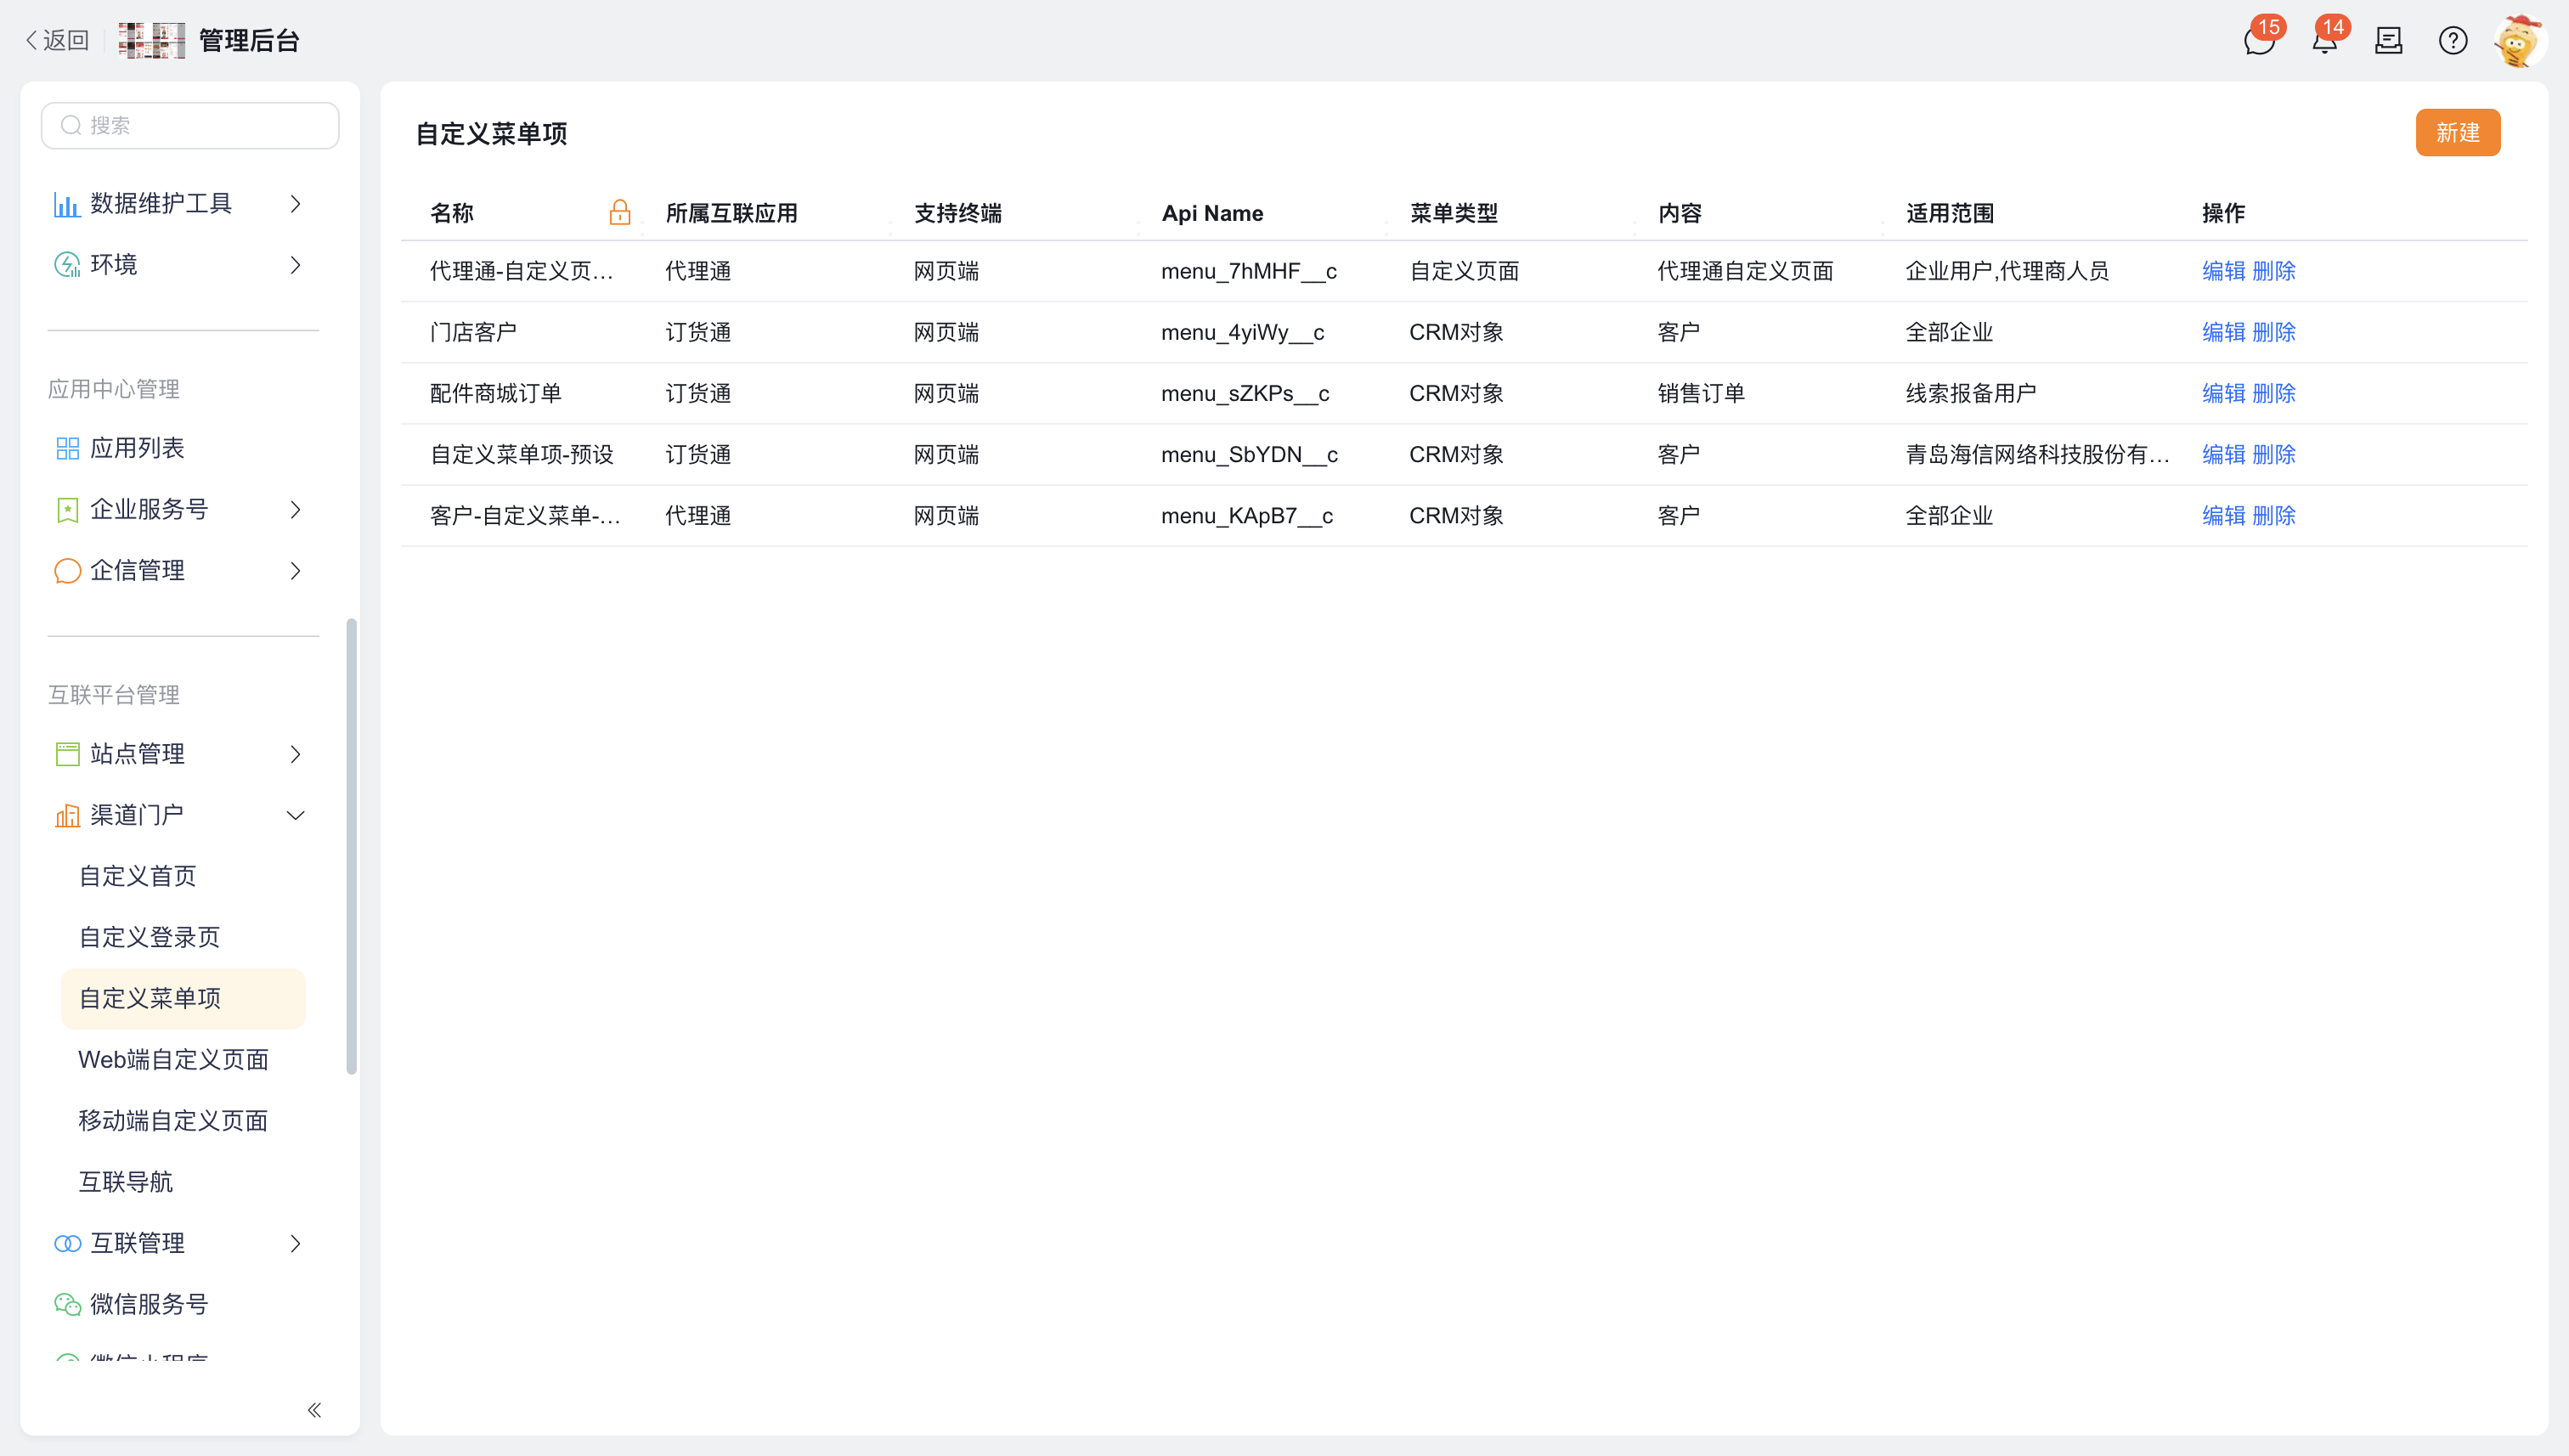2569x1456 pixels.
Task: Delete the menu_7hMHF__c row
Action: (2273, 271)
